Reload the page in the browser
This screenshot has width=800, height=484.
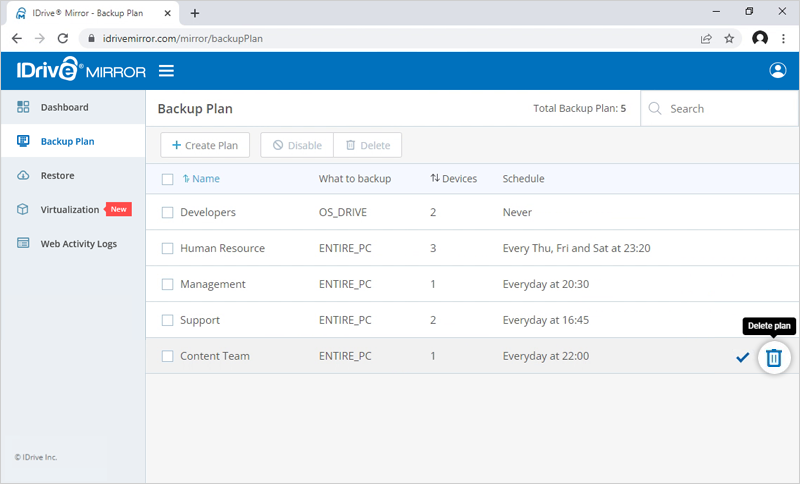pyautogui.click(x=63, y=38)
